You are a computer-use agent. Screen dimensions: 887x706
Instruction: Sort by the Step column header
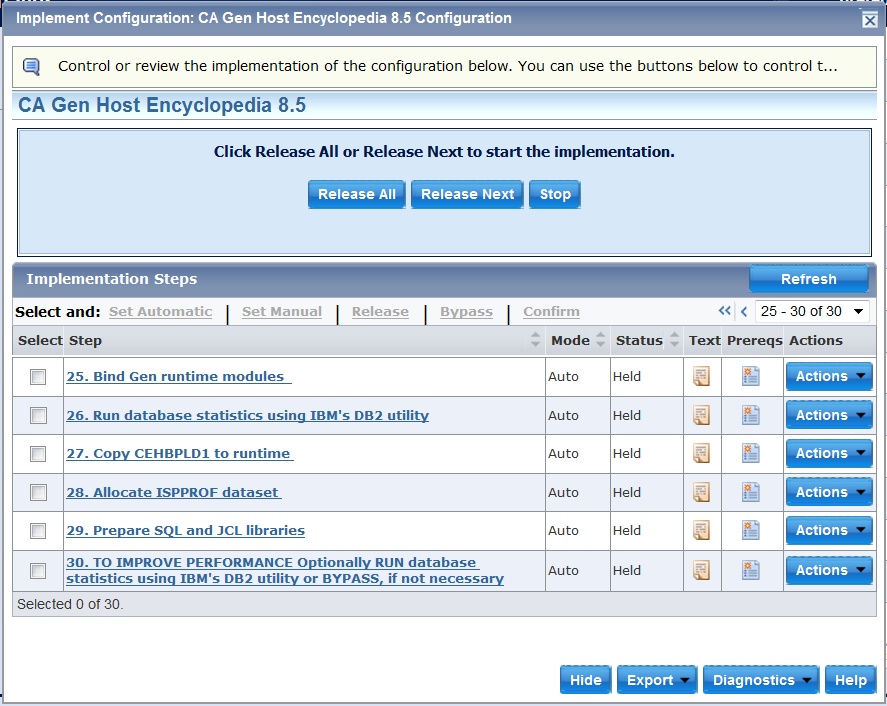click(x=536, y=341)
